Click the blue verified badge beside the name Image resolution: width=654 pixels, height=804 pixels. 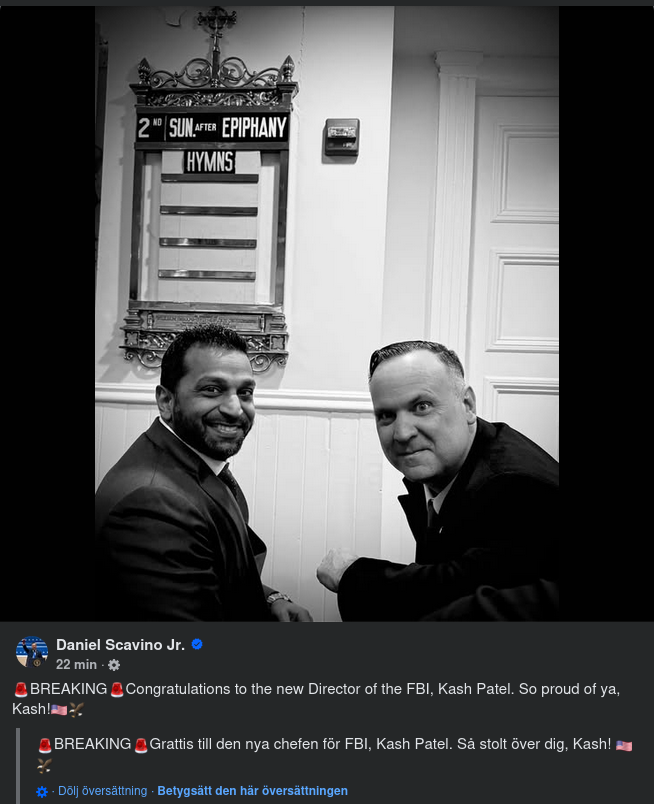(x=197, y=644)
